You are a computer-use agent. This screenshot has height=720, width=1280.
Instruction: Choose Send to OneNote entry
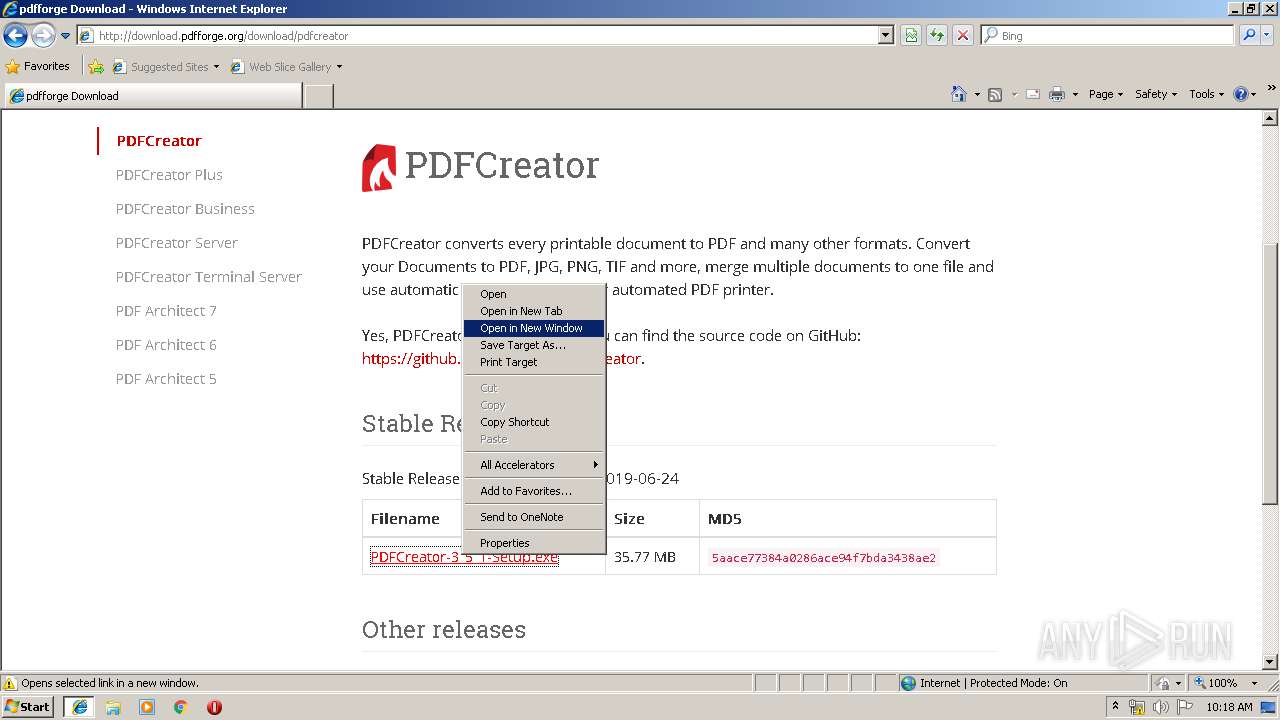[x=534, y=517]
